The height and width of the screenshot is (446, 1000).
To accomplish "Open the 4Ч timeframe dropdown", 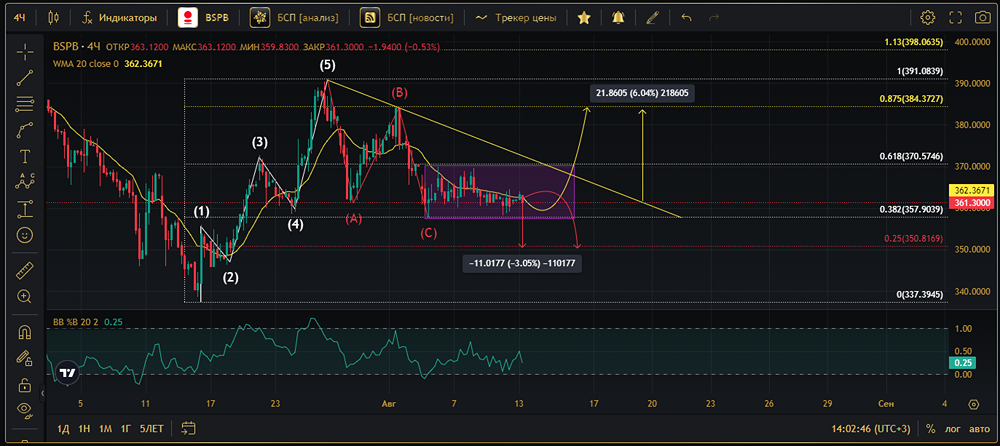I will pyautogui.click(x=19, y=18).
